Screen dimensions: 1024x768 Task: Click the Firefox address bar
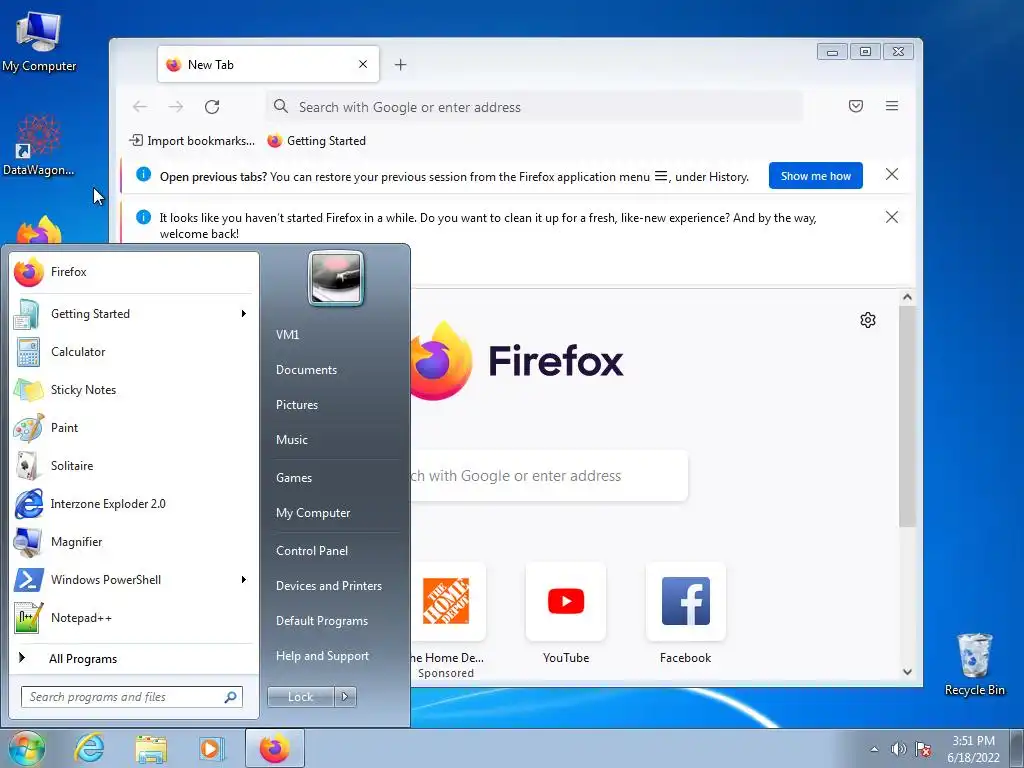[534, 107]
